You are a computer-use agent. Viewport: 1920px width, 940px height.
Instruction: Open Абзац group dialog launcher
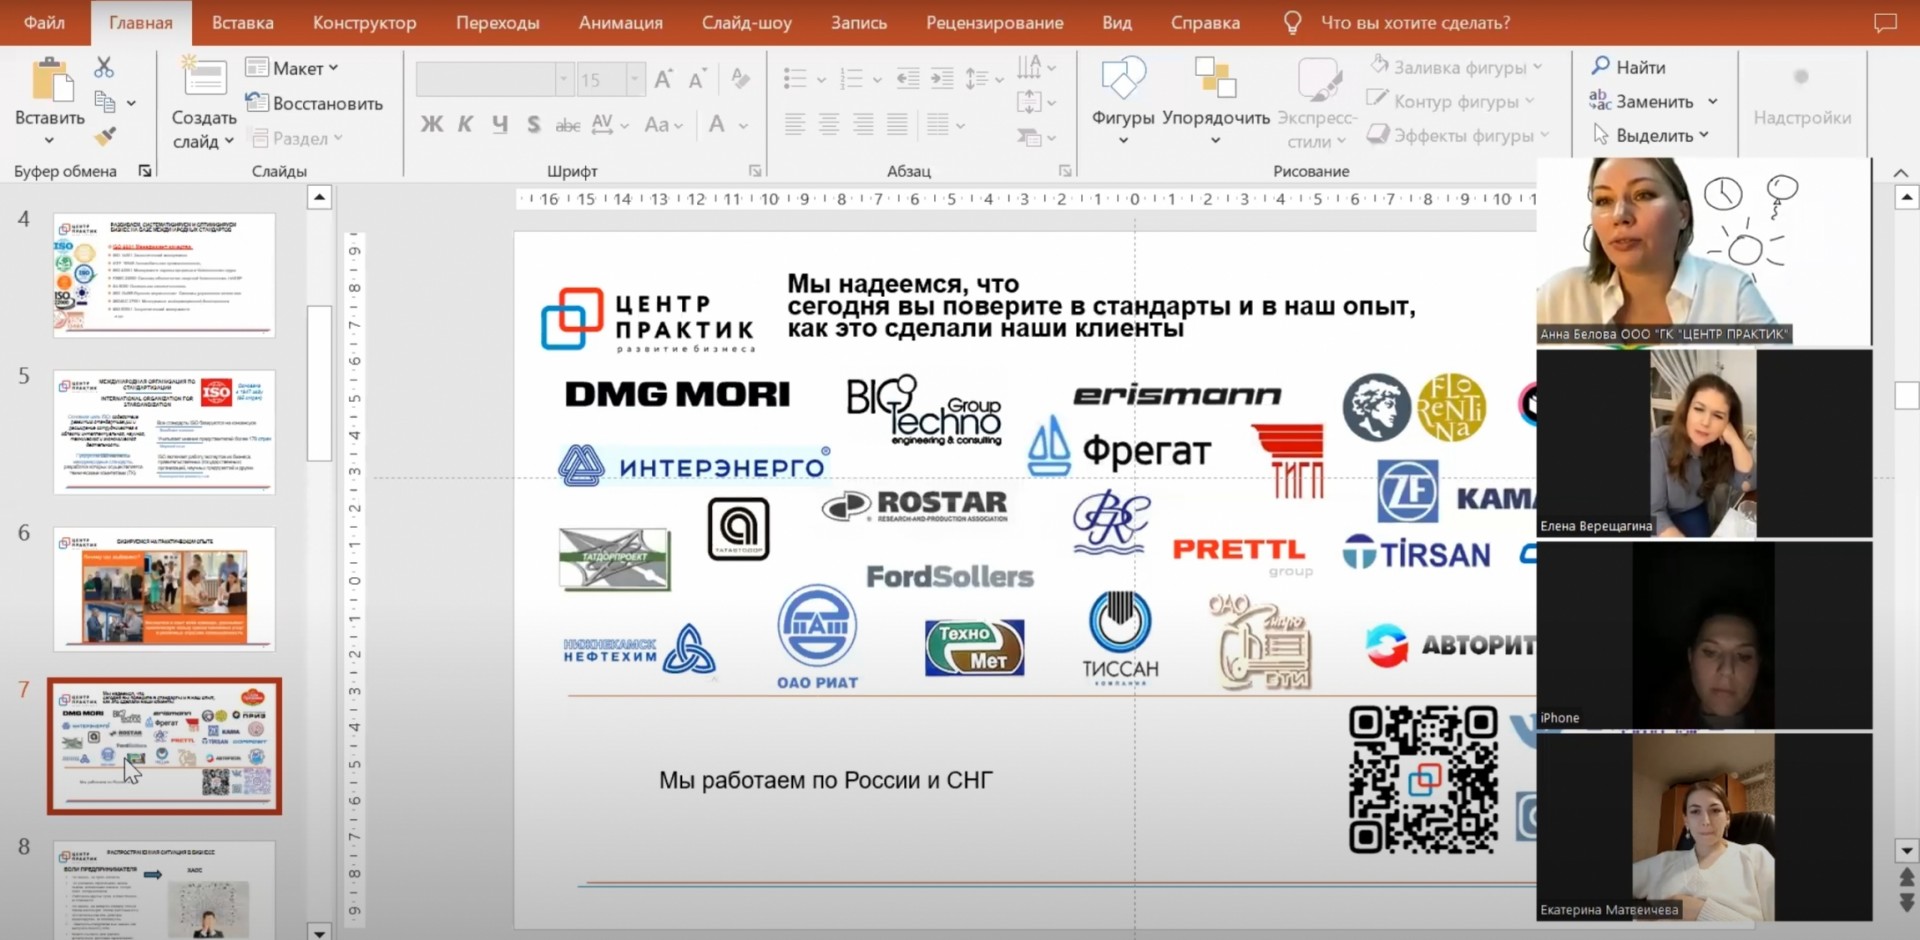[1065, 171]
